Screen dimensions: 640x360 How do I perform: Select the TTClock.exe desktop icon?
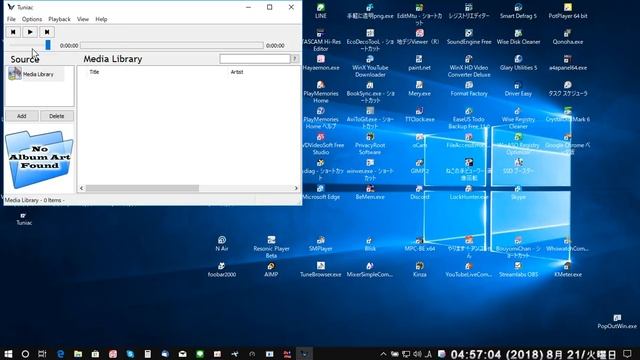(x=420, y=115)
